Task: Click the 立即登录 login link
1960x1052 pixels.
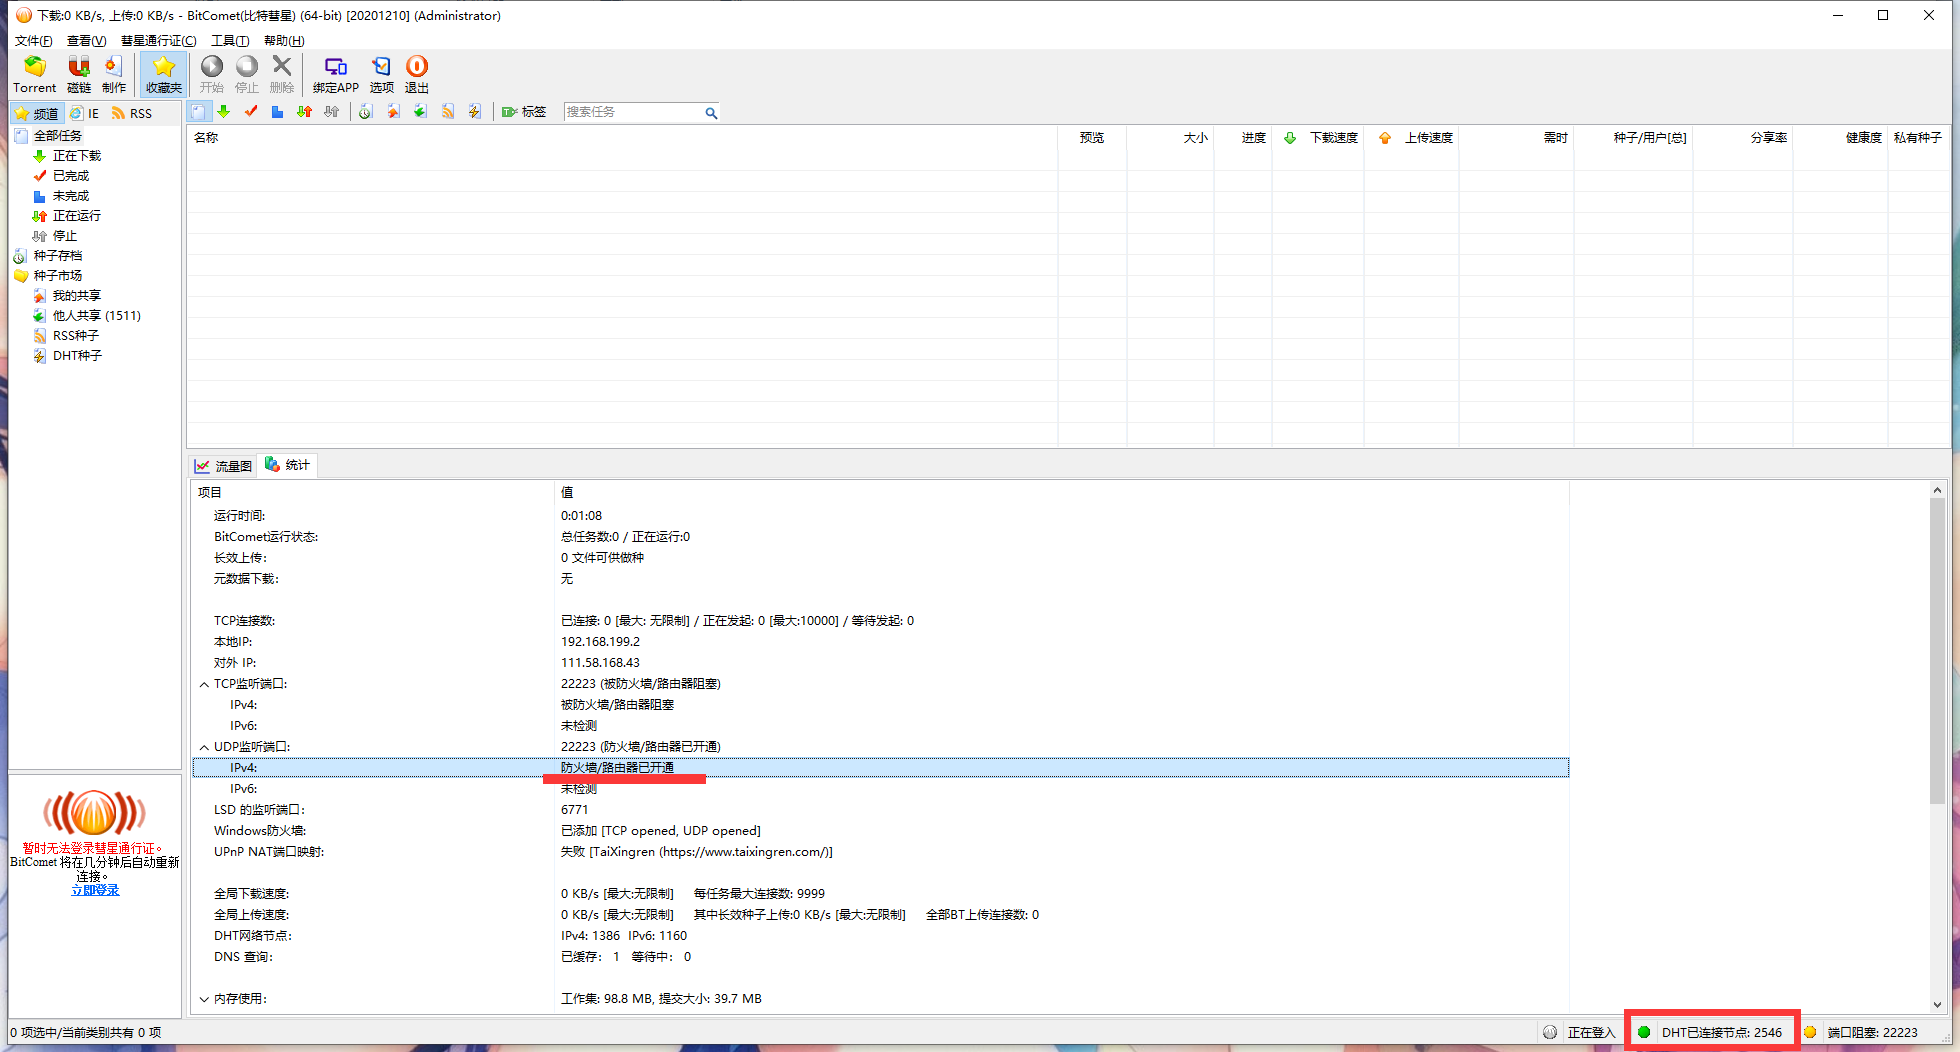Action: [x=95, y=890]
